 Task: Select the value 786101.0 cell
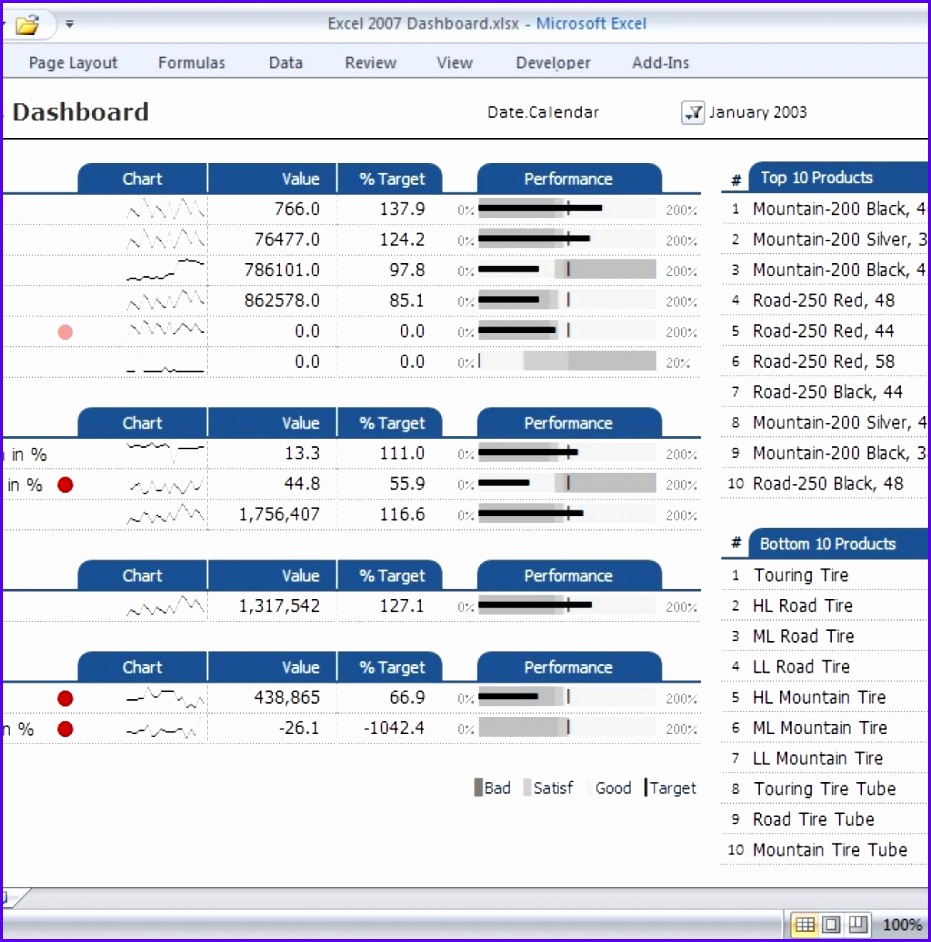(273, 270)
